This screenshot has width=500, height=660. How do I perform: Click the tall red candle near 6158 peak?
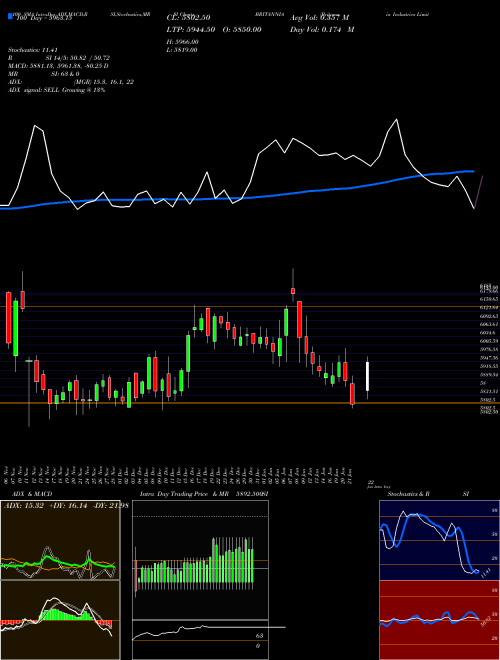299,319
